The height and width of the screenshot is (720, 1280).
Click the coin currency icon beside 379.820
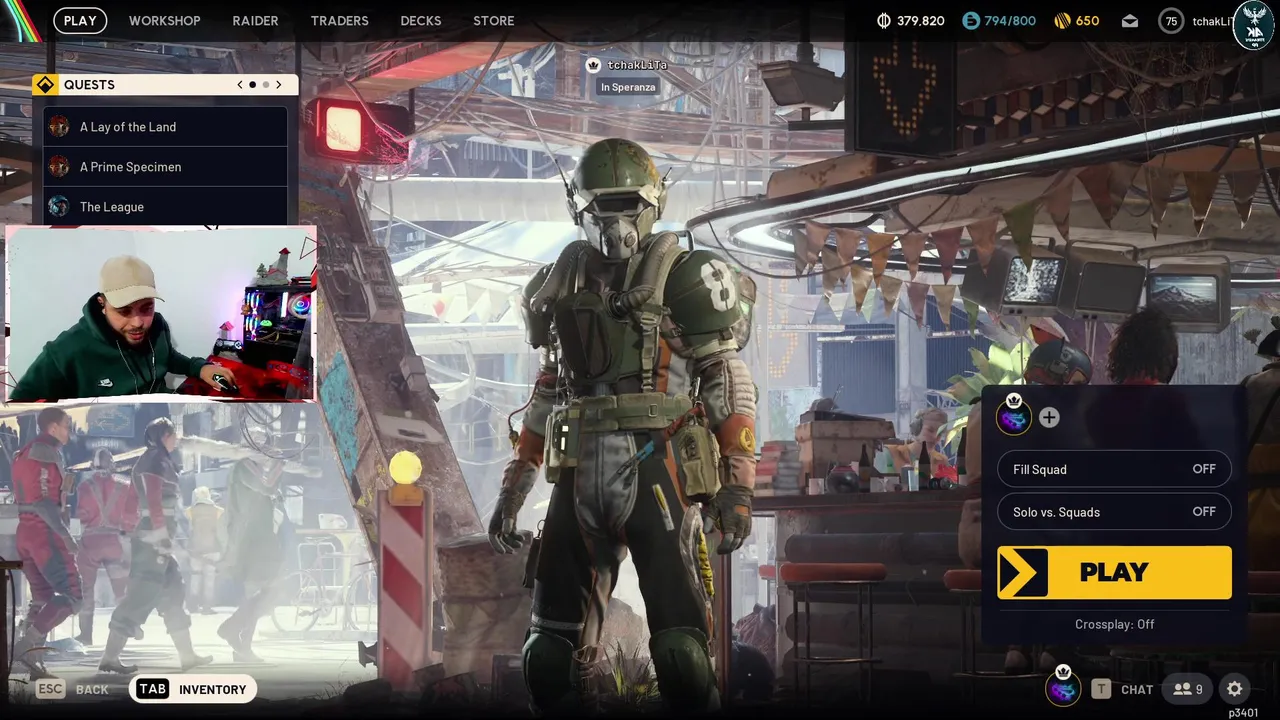[x=883, y=20]
